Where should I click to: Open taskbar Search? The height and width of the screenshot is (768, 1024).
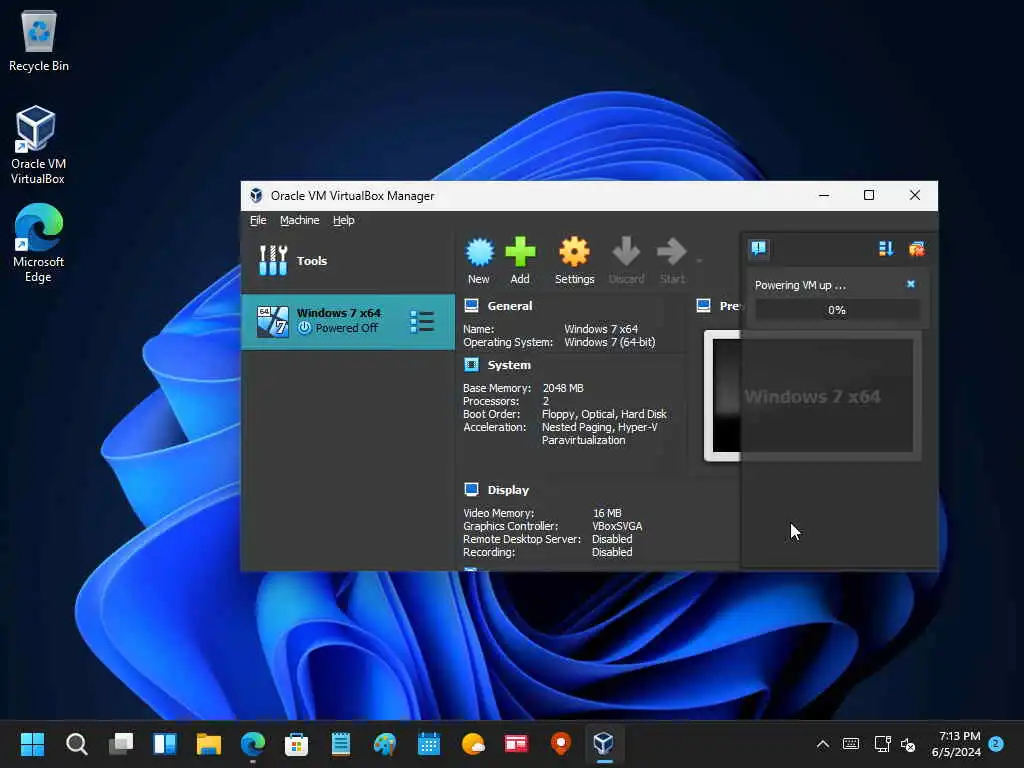tap(76, 744)
